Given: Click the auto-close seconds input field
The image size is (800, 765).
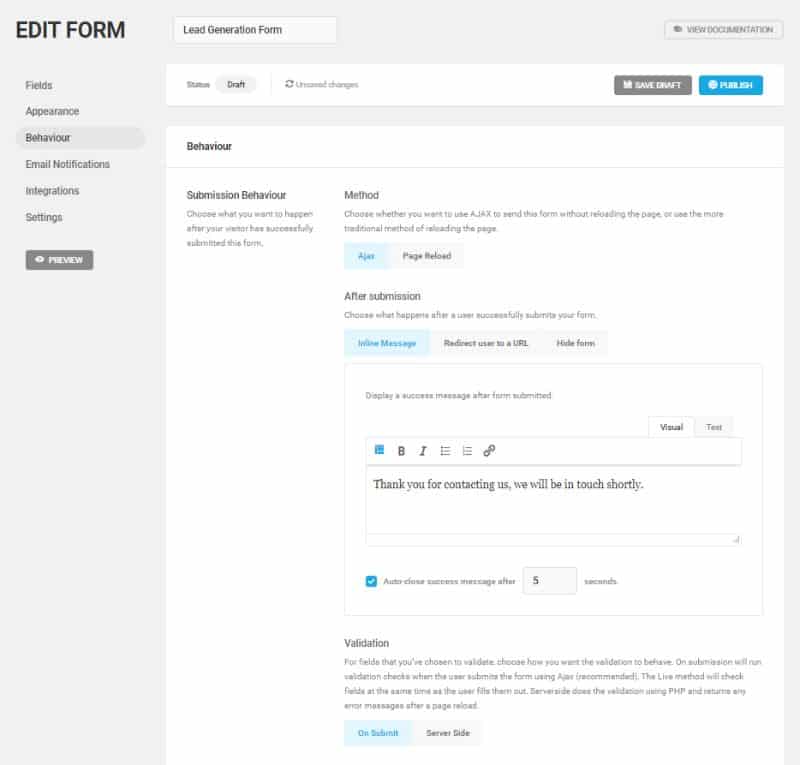Looking at the screenshot, I should pyautogui.click(x=549, y=581).
